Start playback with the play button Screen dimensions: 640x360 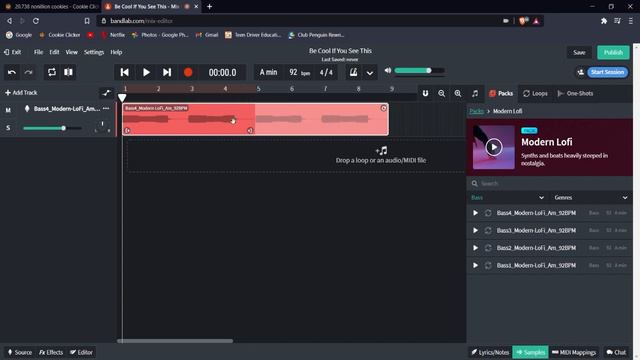click(x=146, y=72)
